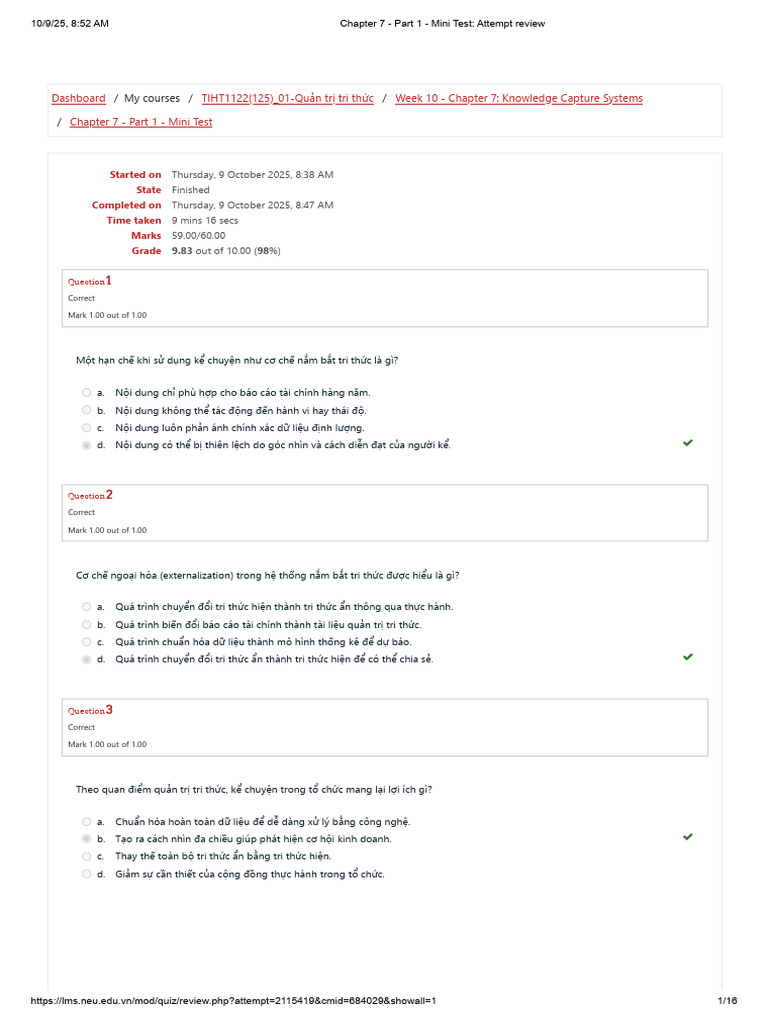Select Question 3 option c radio button
The image size is (768, 1024).
pyautogui.click(x=86, y=856)
